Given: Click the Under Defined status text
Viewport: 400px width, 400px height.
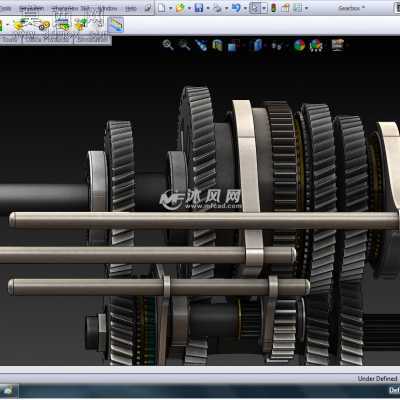Looking at the screenshot, I should click(377, 379).
